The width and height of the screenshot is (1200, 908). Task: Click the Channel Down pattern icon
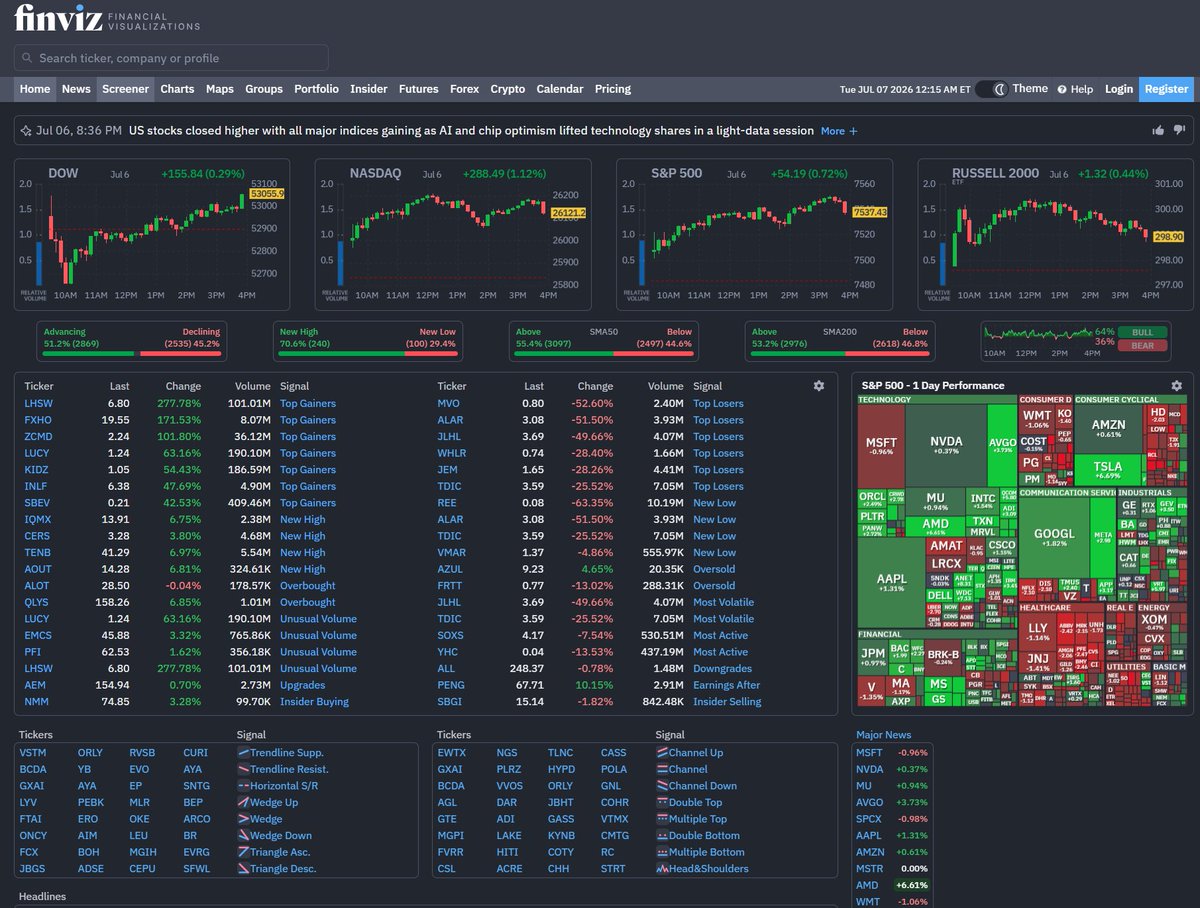click(662, 786)
